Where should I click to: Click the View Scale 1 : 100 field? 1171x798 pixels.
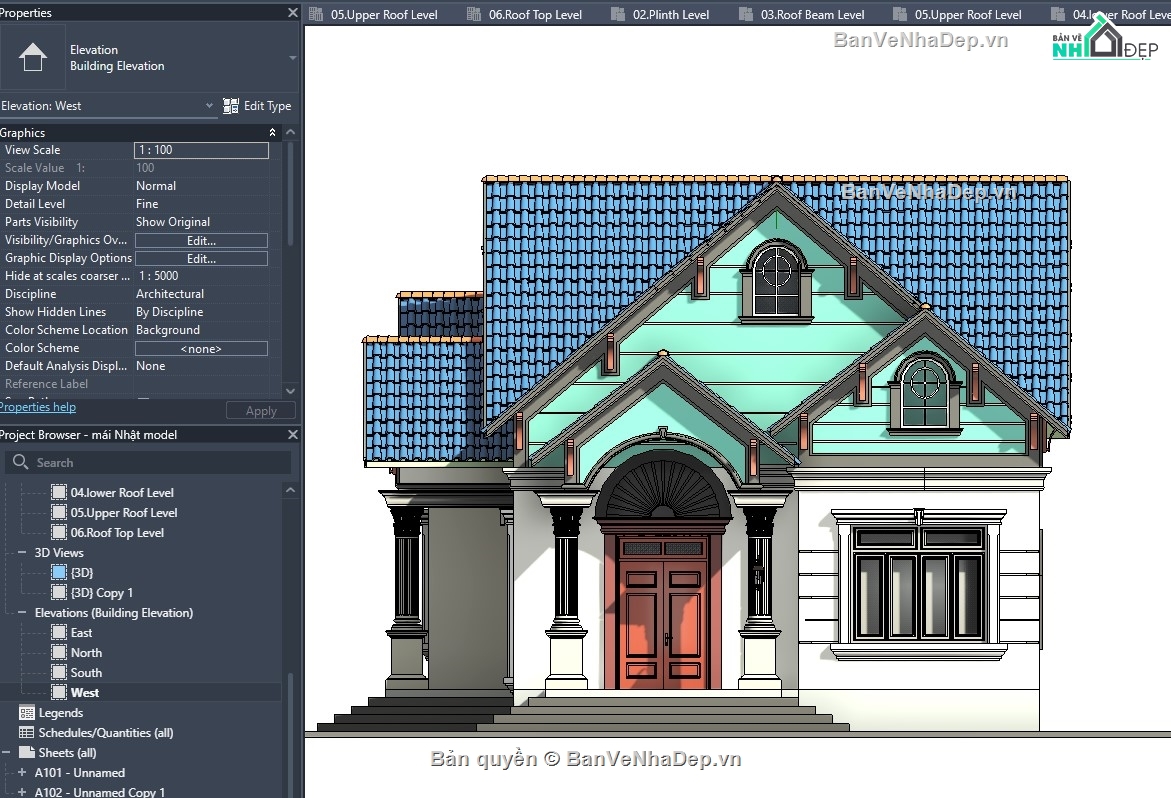202,150
